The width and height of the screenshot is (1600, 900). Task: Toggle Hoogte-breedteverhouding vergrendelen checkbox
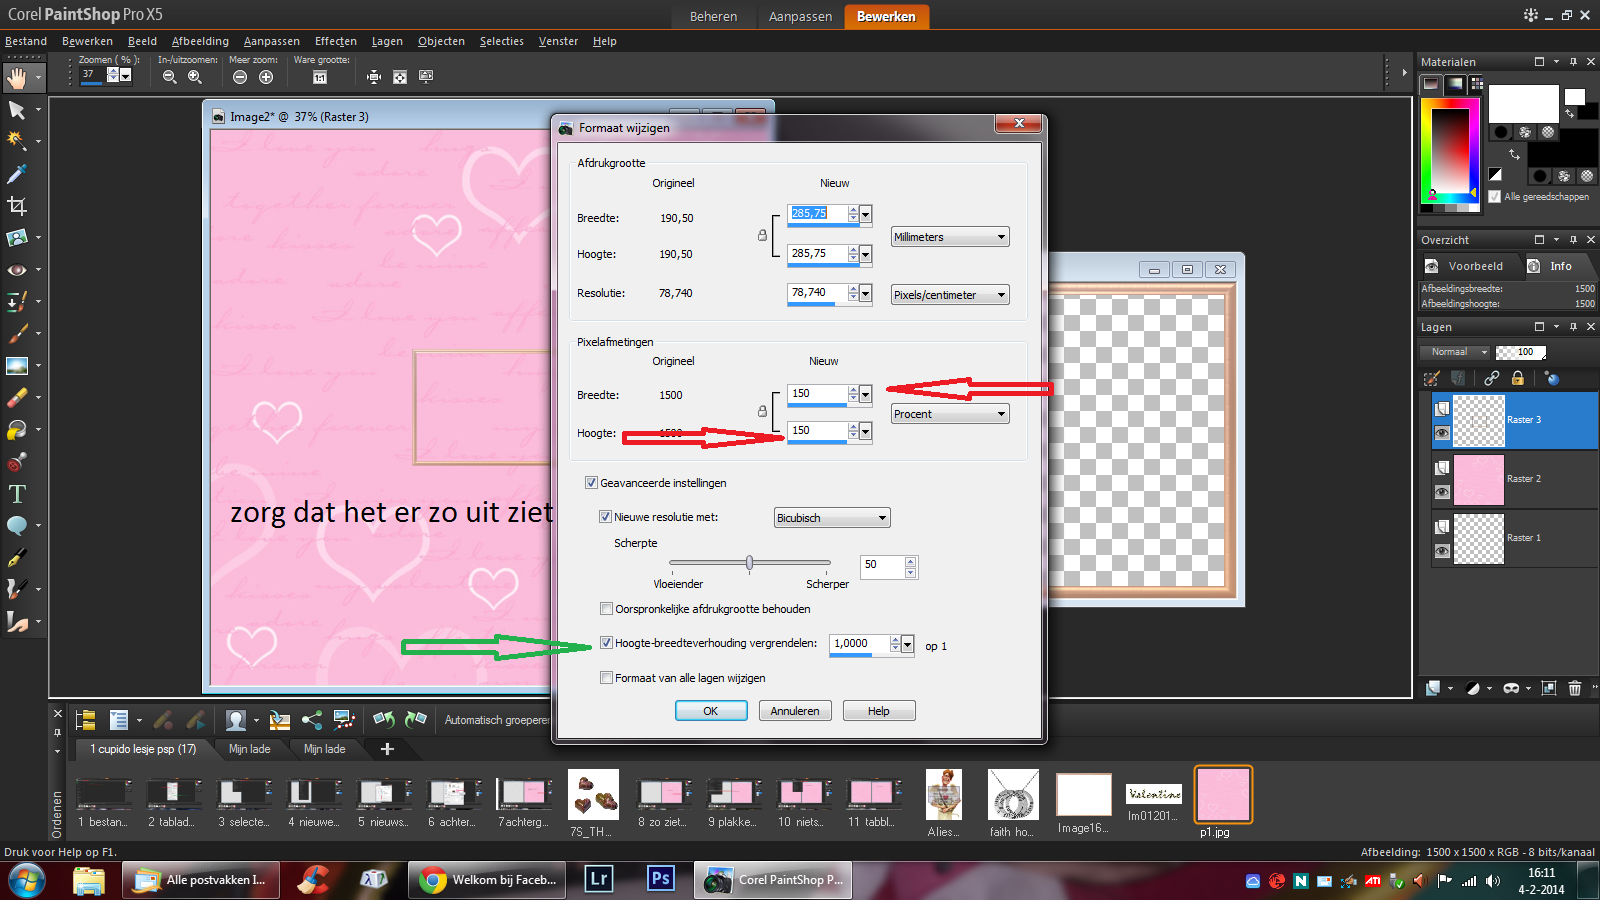[606, 643]
